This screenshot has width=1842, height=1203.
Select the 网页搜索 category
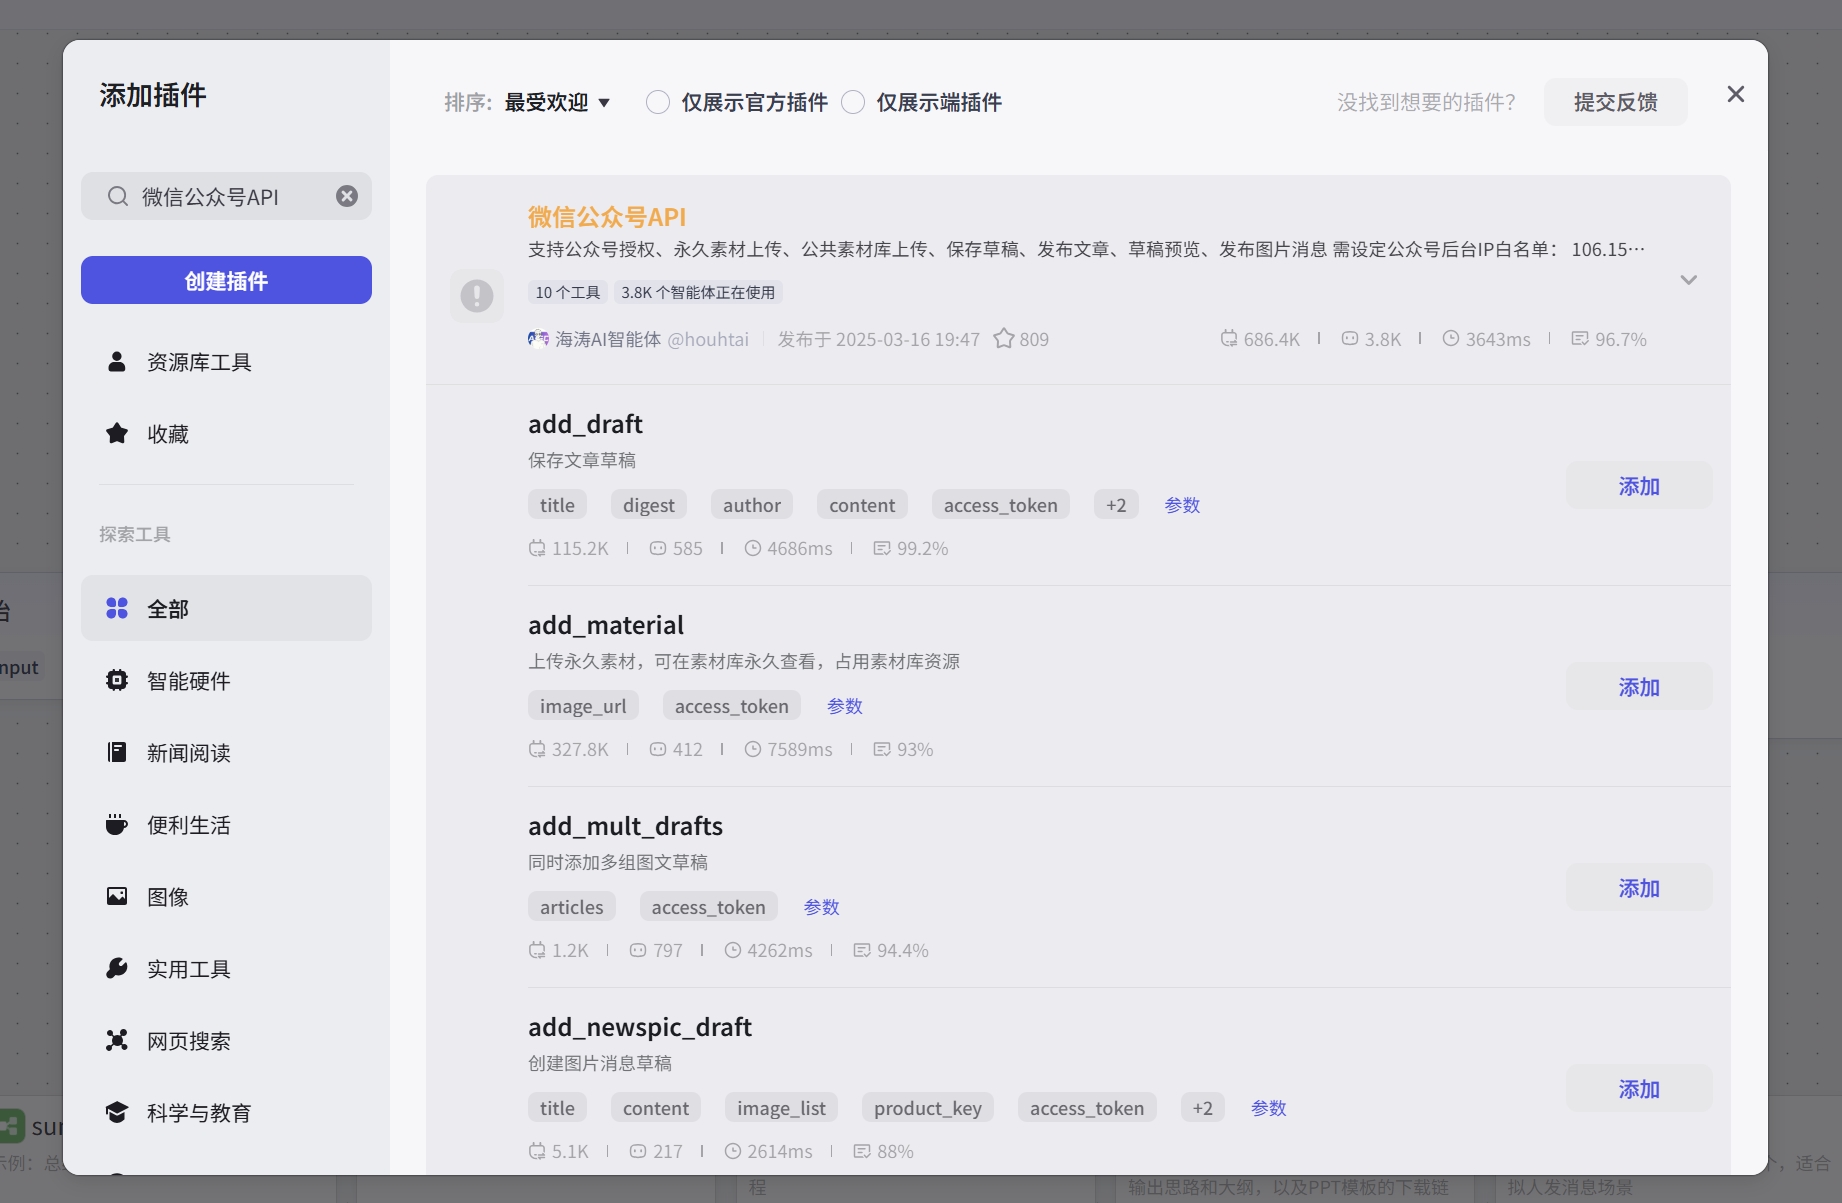226,1040
